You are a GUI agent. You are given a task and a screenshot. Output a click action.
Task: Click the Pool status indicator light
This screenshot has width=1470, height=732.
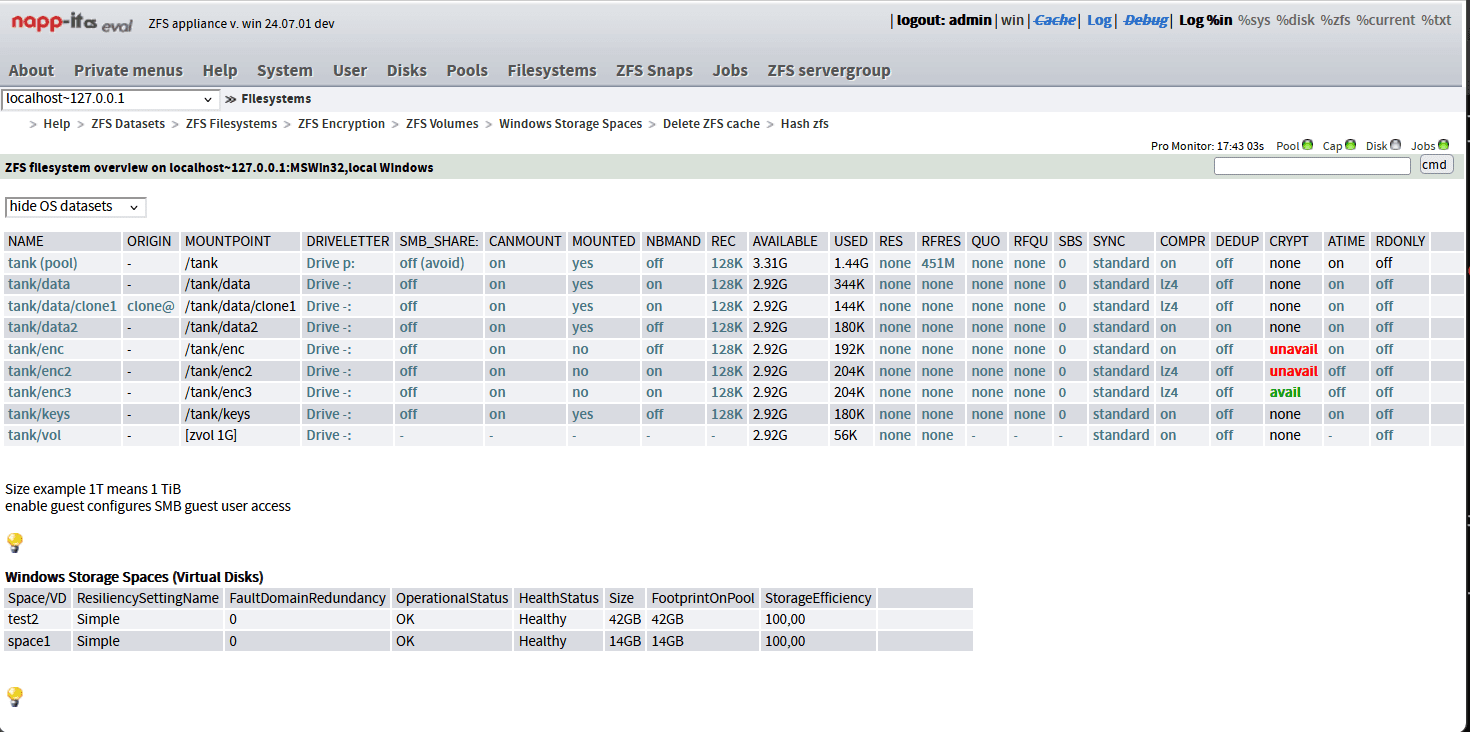pos(1307,145)
